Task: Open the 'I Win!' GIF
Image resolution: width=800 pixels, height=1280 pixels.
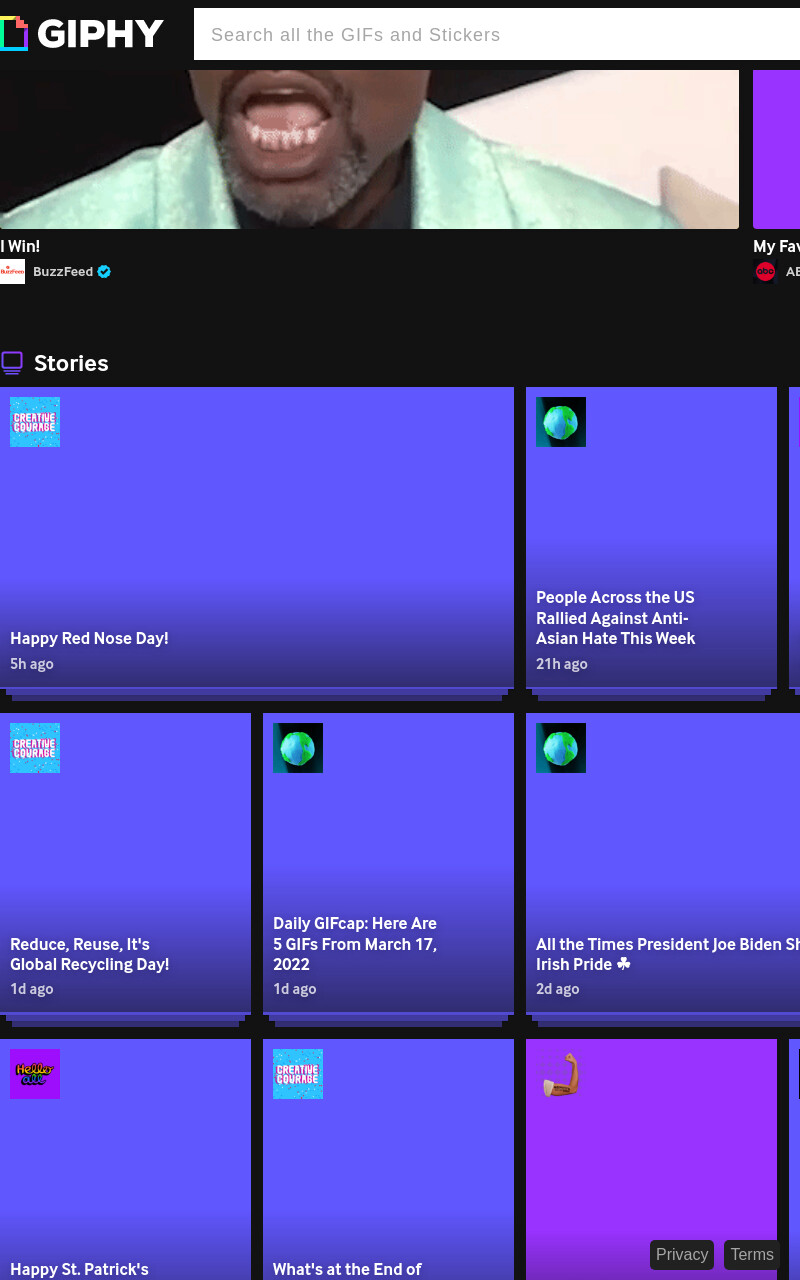Action: coord(369,149)
